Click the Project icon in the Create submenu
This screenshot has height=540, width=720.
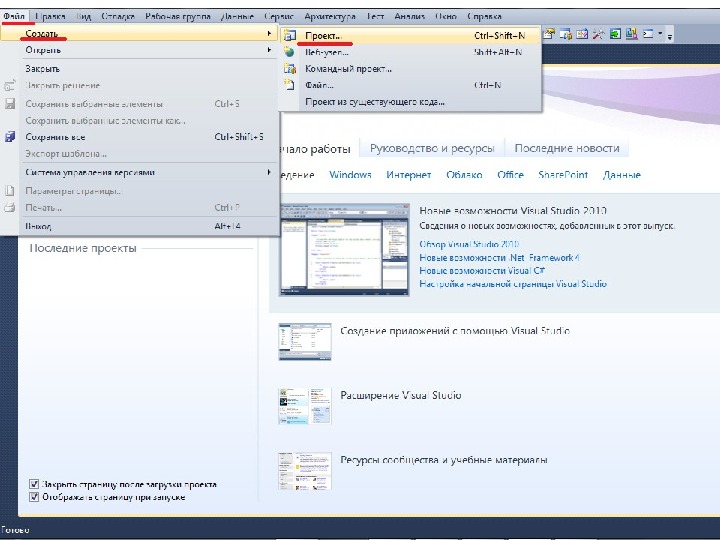click(x=290, y=35)
